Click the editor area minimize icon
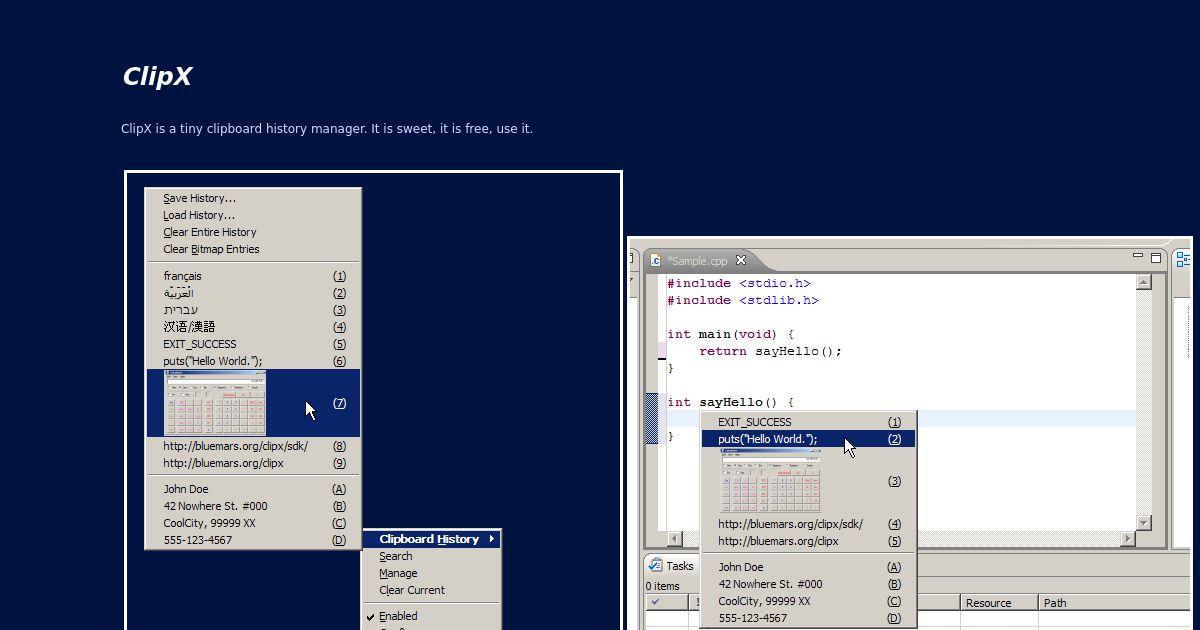Image resolution: width=1200 pixels, height=630 pixels. 1138,257
